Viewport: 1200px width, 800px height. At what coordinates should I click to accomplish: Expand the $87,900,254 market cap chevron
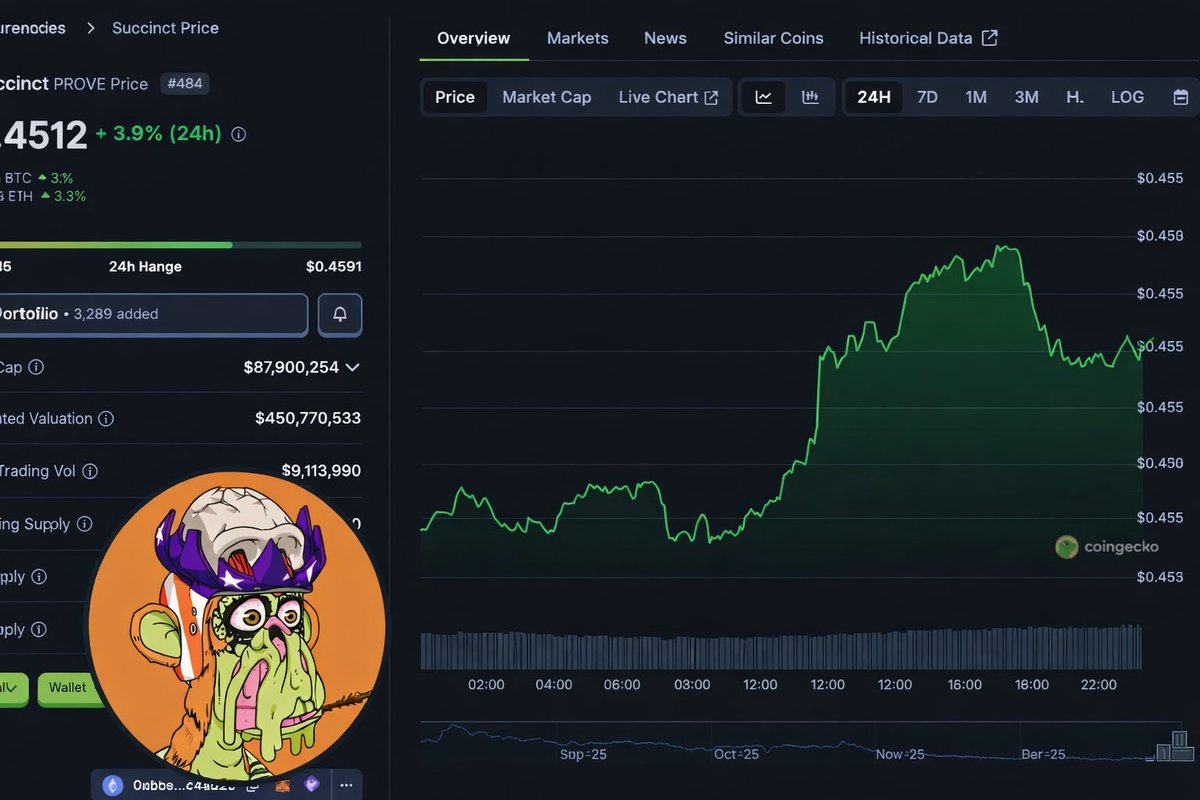pyautogui.click(x=352, y=367)
